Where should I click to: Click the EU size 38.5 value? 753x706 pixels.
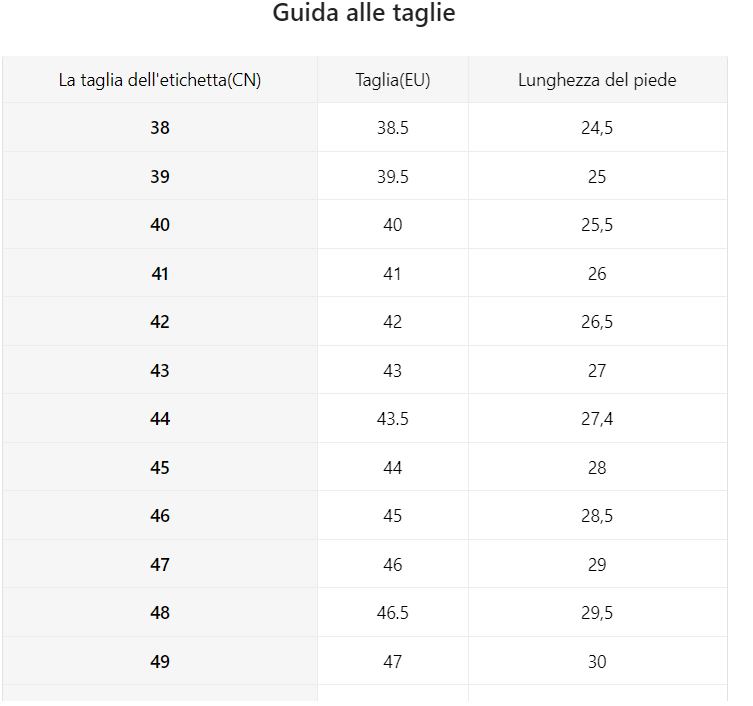(x=393, y=128)
